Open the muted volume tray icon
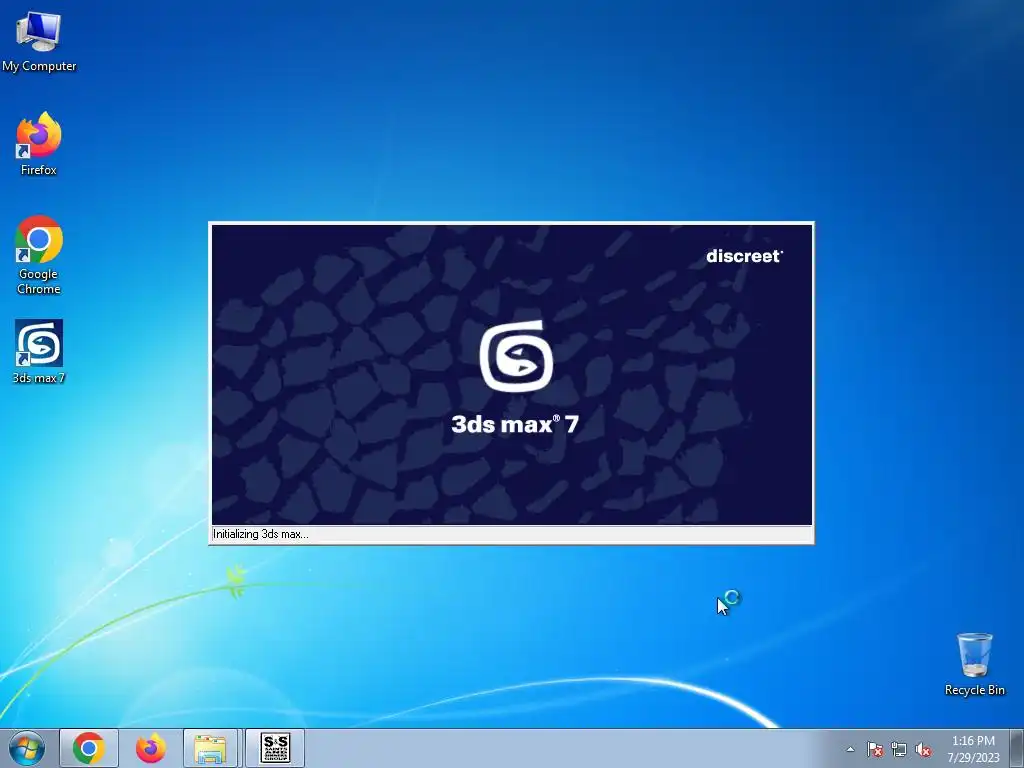Screen dimensions: 1024x768 click(x=923, y=749)
